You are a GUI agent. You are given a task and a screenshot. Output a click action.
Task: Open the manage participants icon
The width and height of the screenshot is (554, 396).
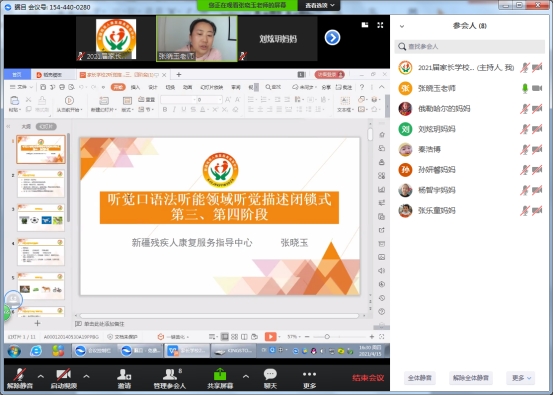170,374
